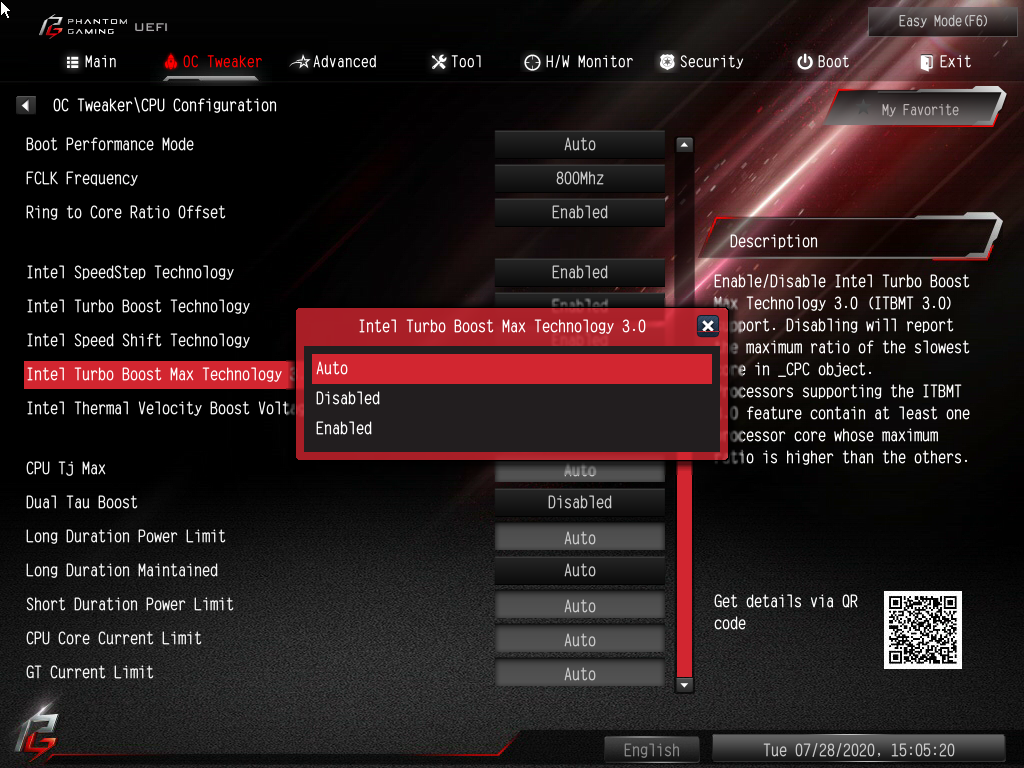Select highlighted Intel Turbo Boost Max Technology row
The image size is (1024, 768).
pos(160,374)
